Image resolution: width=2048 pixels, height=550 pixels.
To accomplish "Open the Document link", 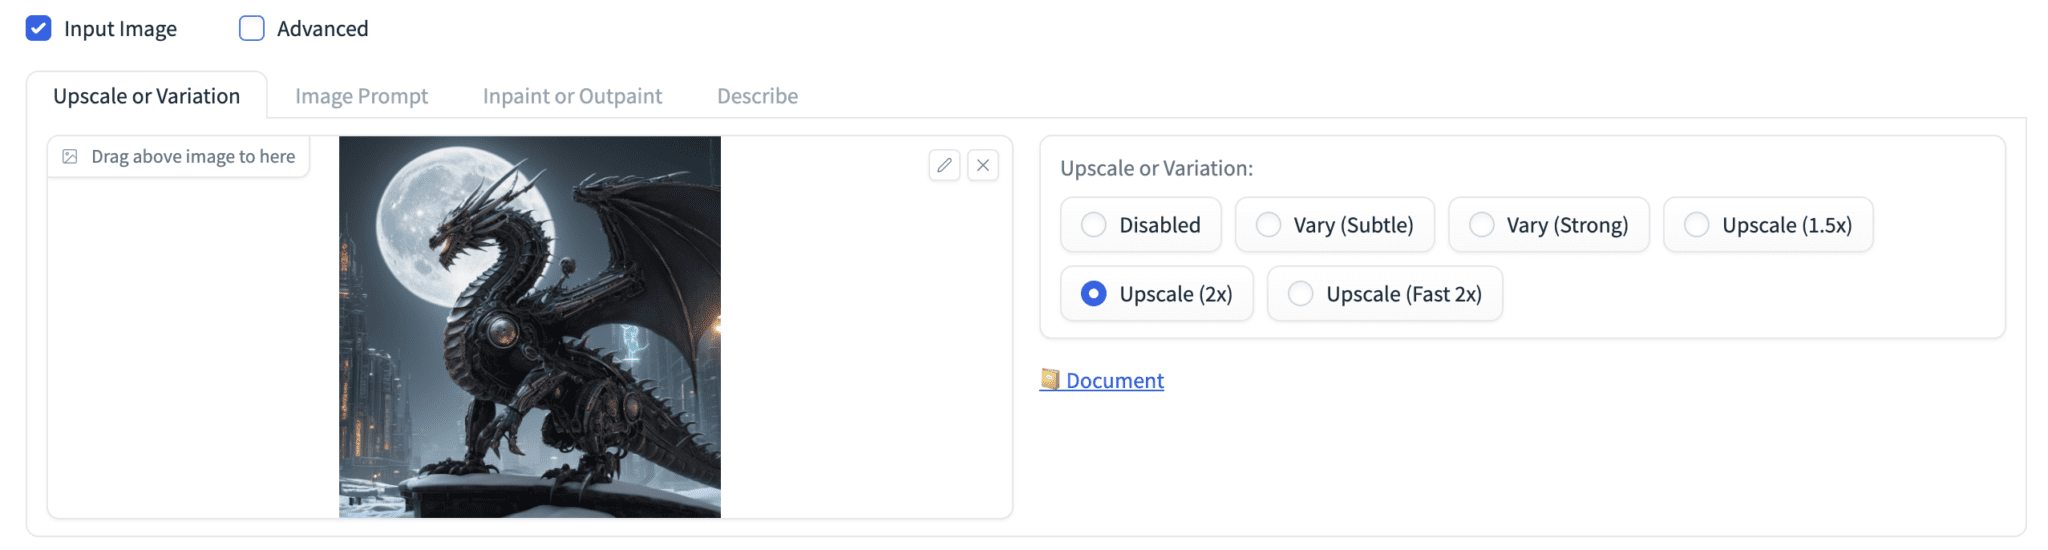I will point(1114,380).
